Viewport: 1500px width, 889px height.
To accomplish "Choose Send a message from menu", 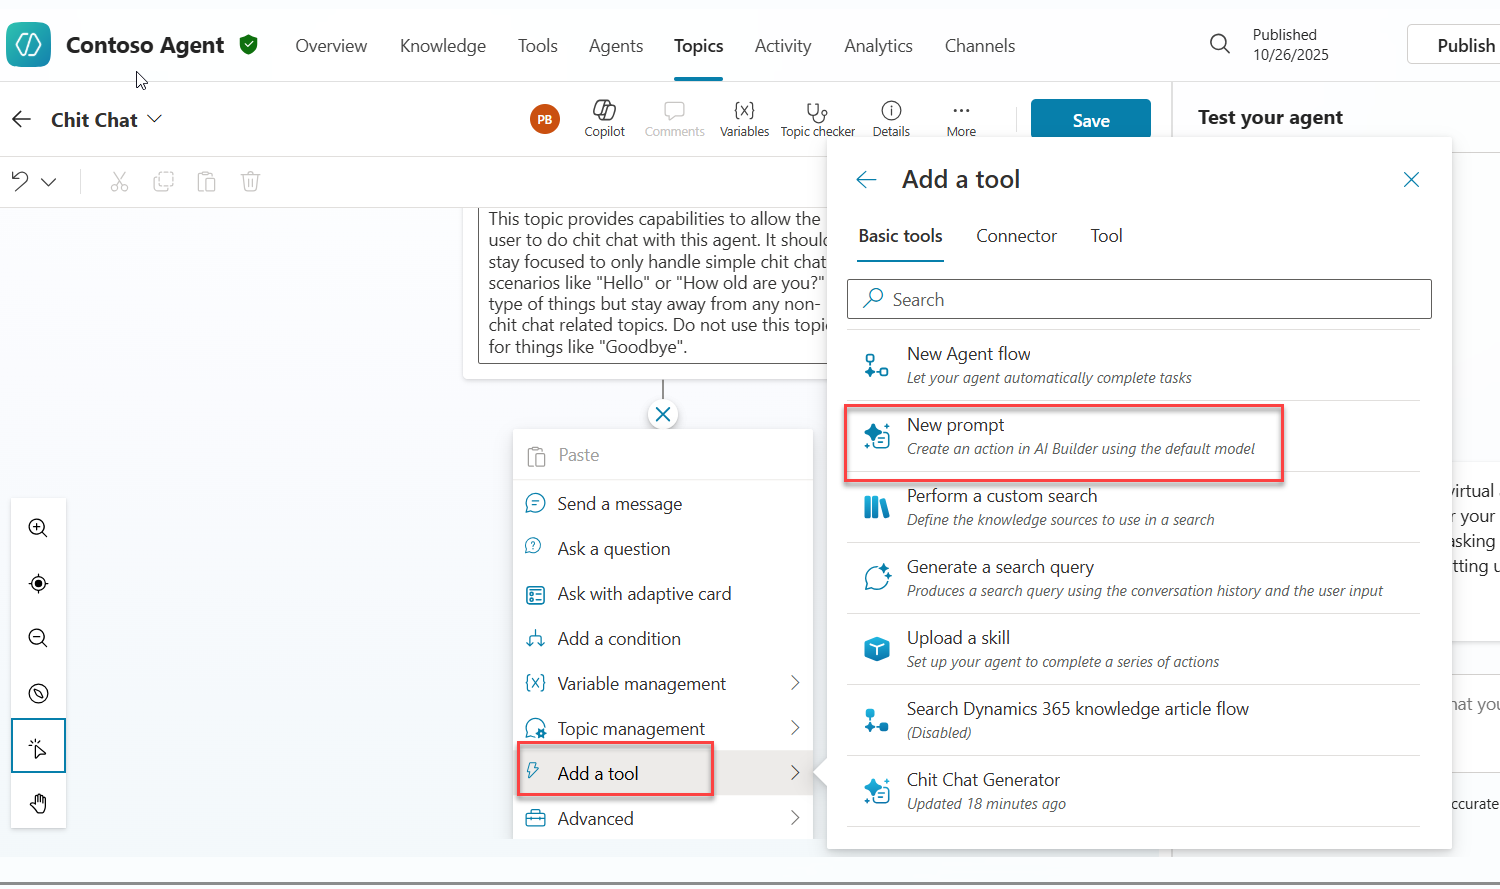I will click(619, 504).
